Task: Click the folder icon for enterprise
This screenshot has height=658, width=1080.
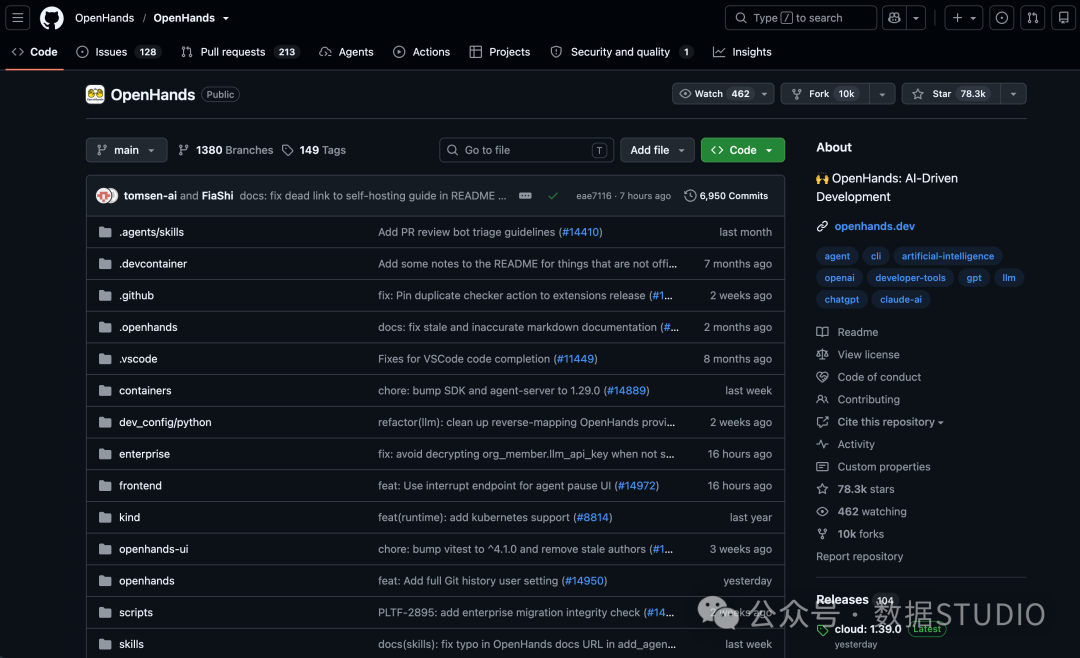Action: (105, 454)
